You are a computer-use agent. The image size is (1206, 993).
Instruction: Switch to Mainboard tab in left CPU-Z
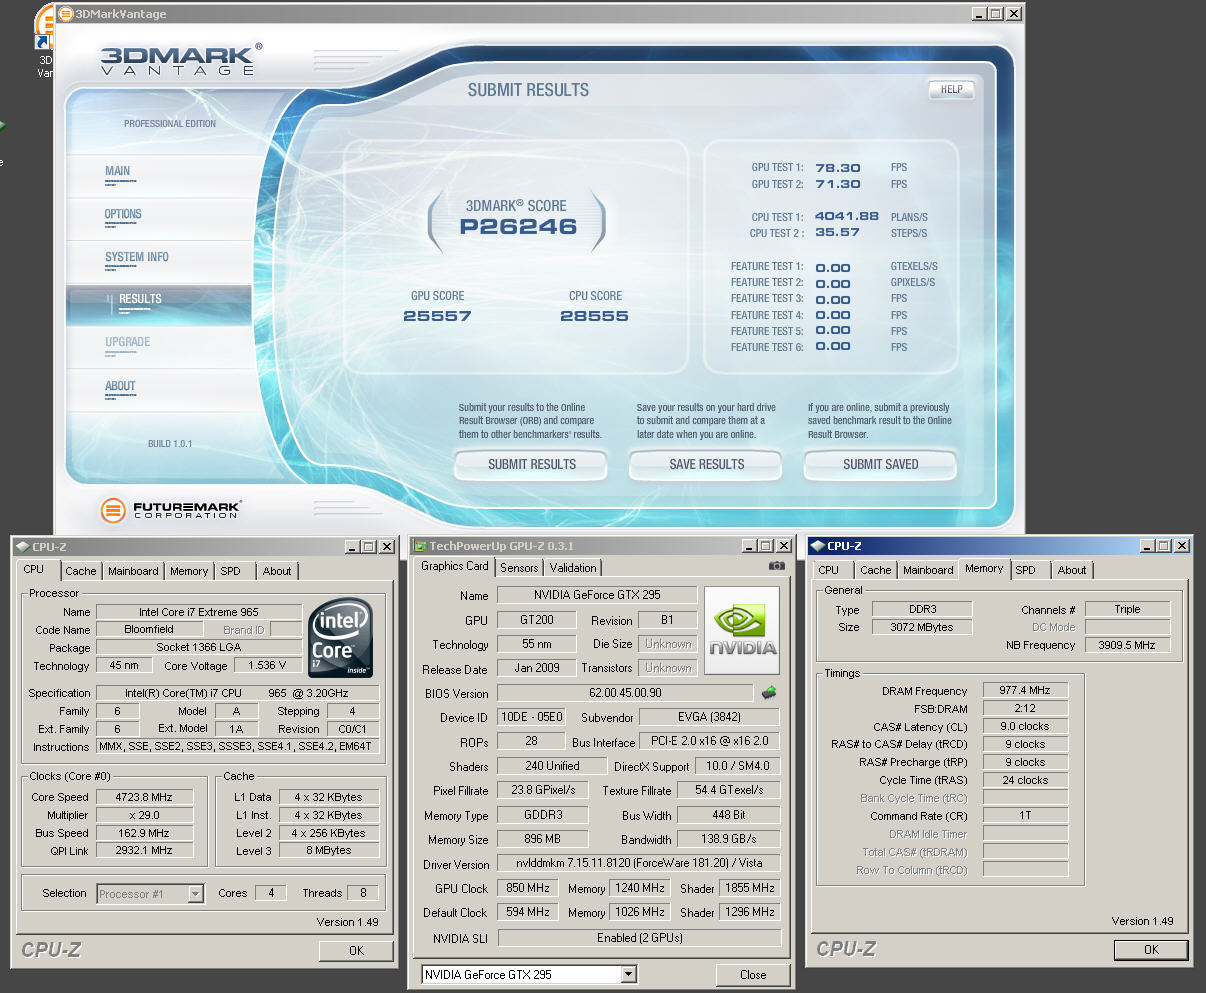coord(133,571)
